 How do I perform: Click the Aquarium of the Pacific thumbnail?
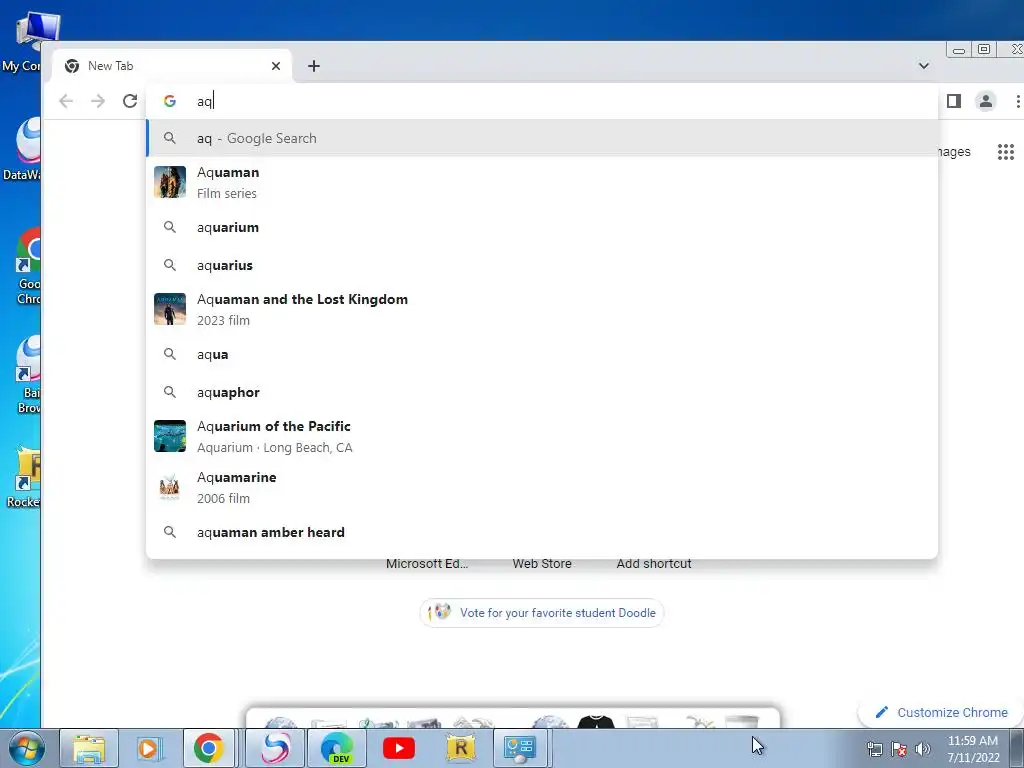tap(170, 436)
